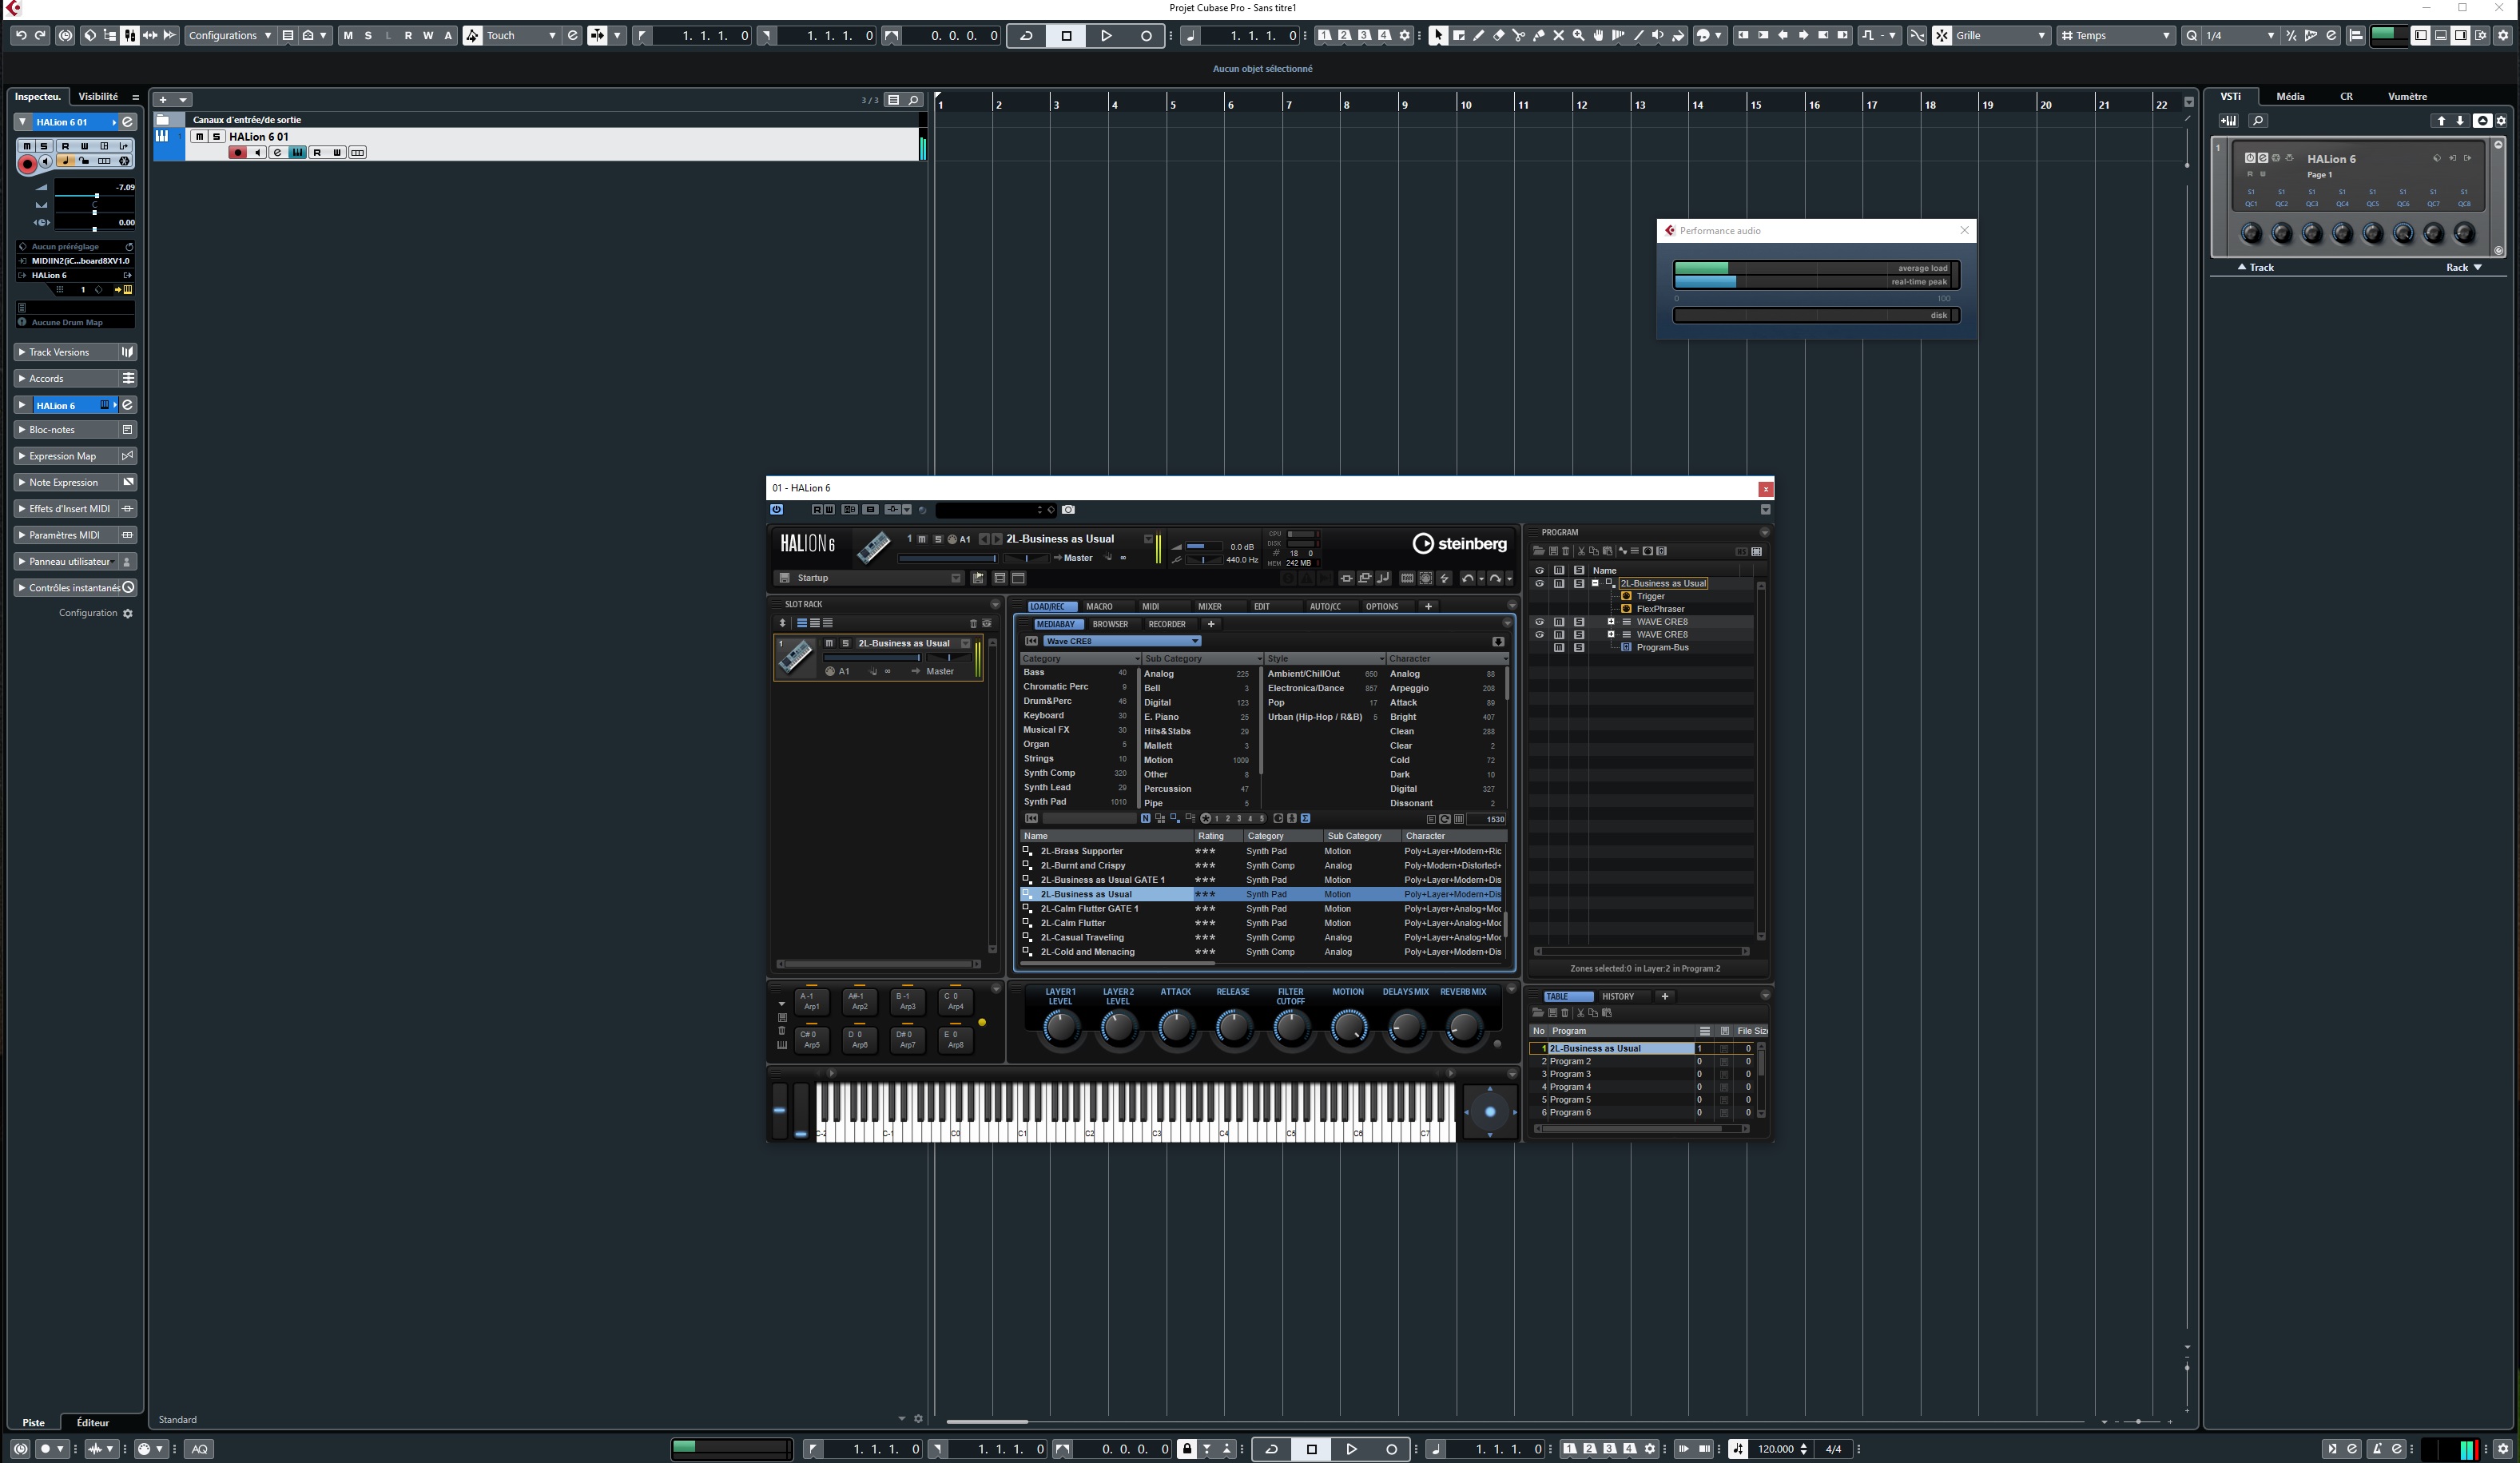2520x1463 pixels.
Task: Select the Range Selection tool
Action: point(1458,35)
